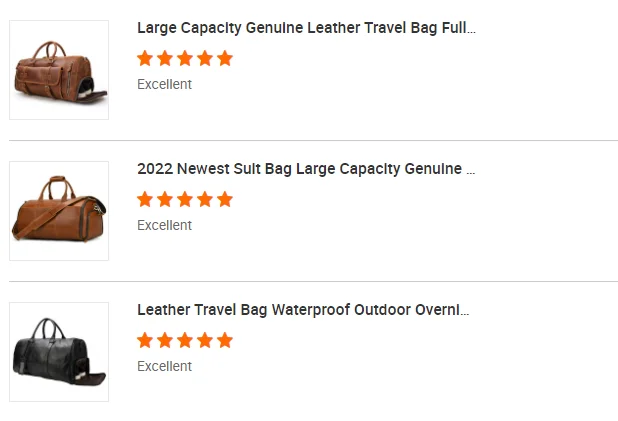Click third star of Large Capacity Travel Bag rating

coord(185,58)
